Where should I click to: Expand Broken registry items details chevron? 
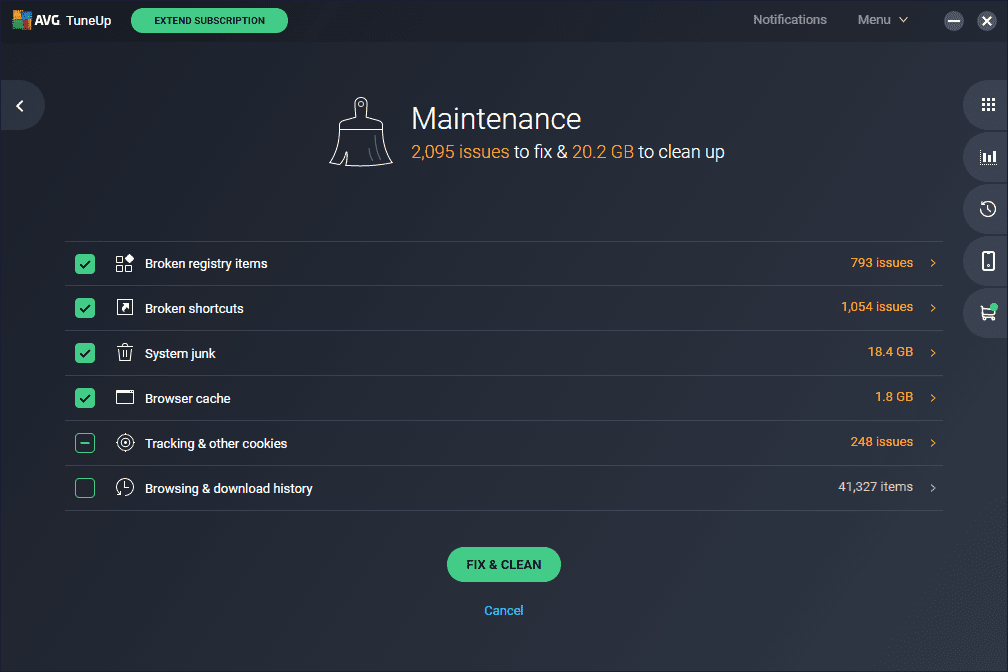point(933,263)
